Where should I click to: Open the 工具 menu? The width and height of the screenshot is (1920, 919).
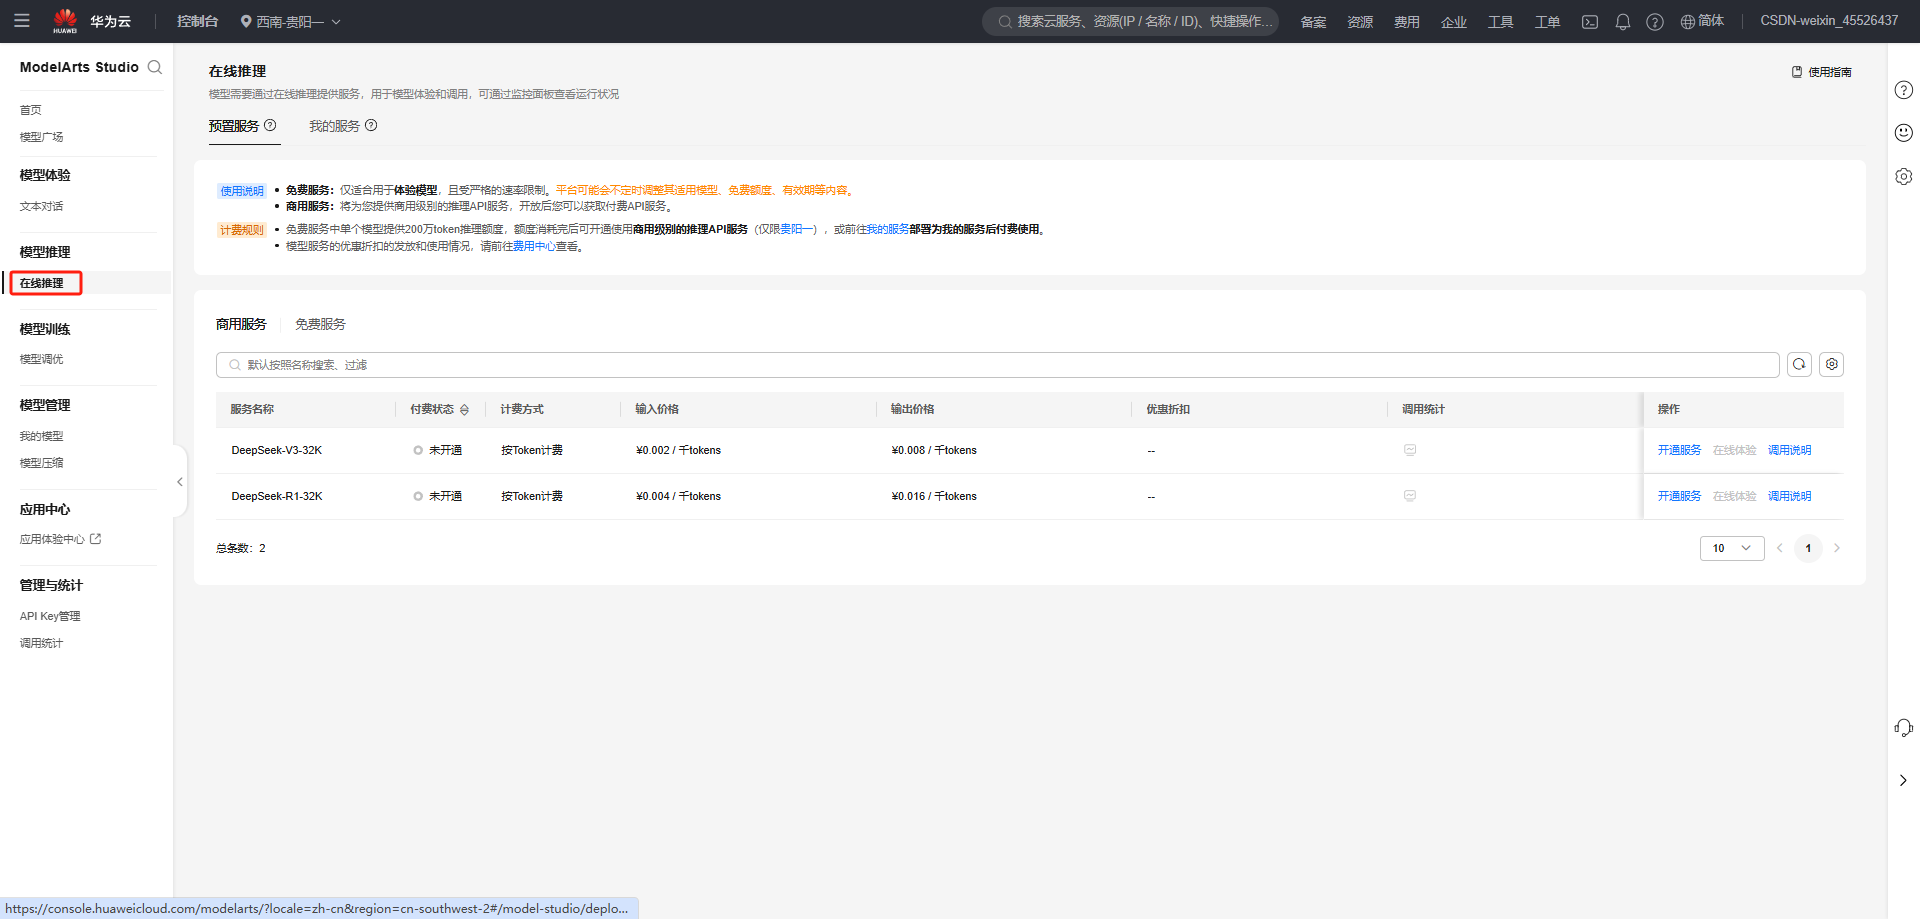pos(1501,22)
